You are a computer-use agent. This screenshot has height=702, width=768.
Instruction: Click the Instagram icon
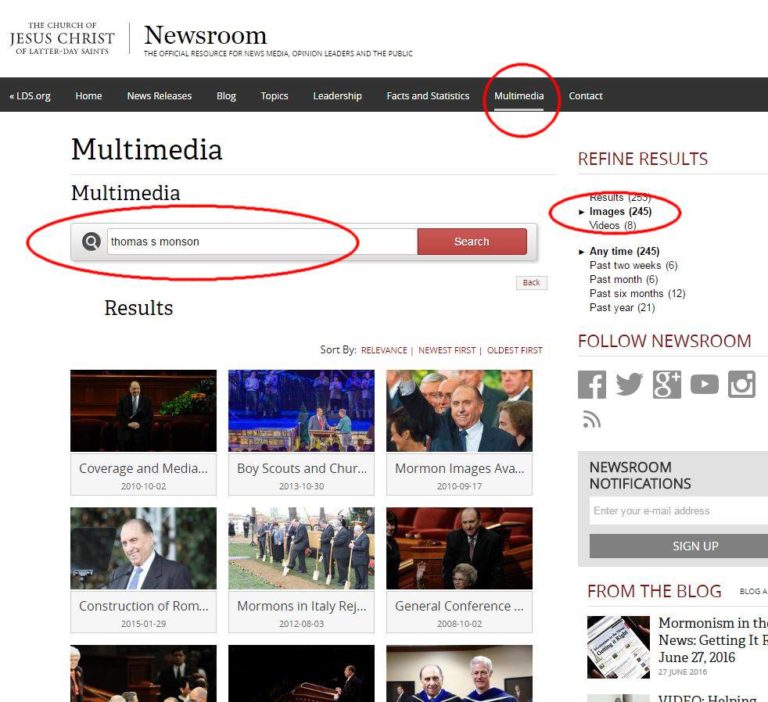point(741,385)
